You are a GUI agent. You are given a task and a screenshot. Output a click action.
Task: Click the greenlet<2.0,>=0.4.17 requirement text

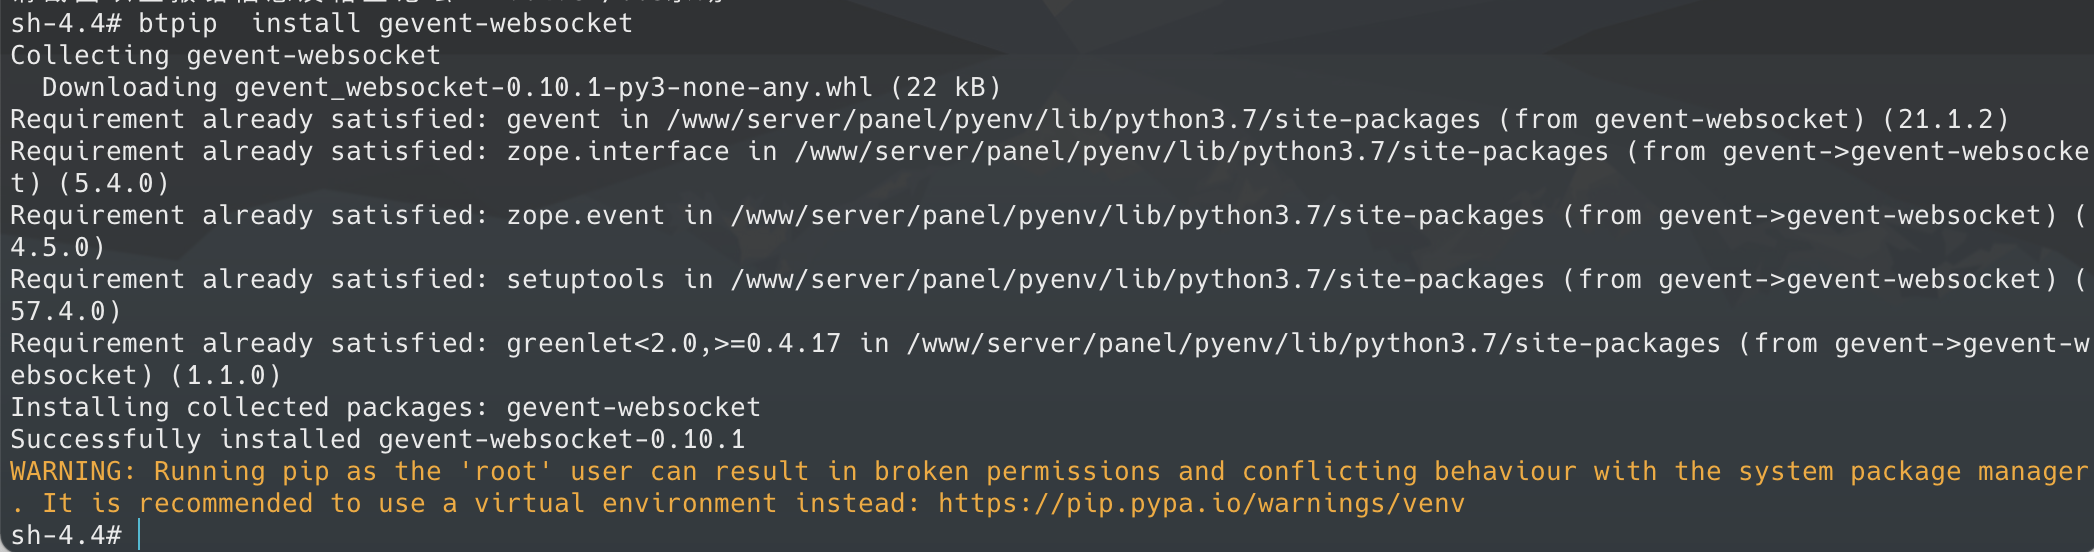tap(673, 343)
